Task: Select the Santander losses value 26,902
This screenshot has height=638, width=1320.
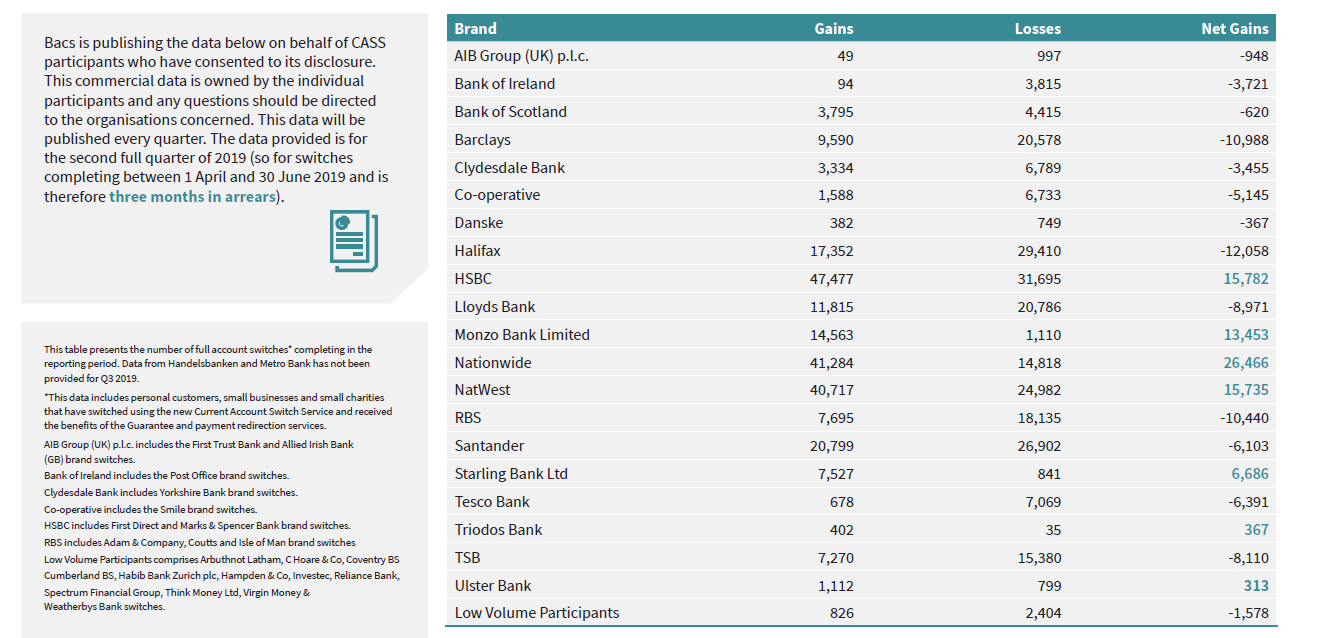Action: point(1039,446)
